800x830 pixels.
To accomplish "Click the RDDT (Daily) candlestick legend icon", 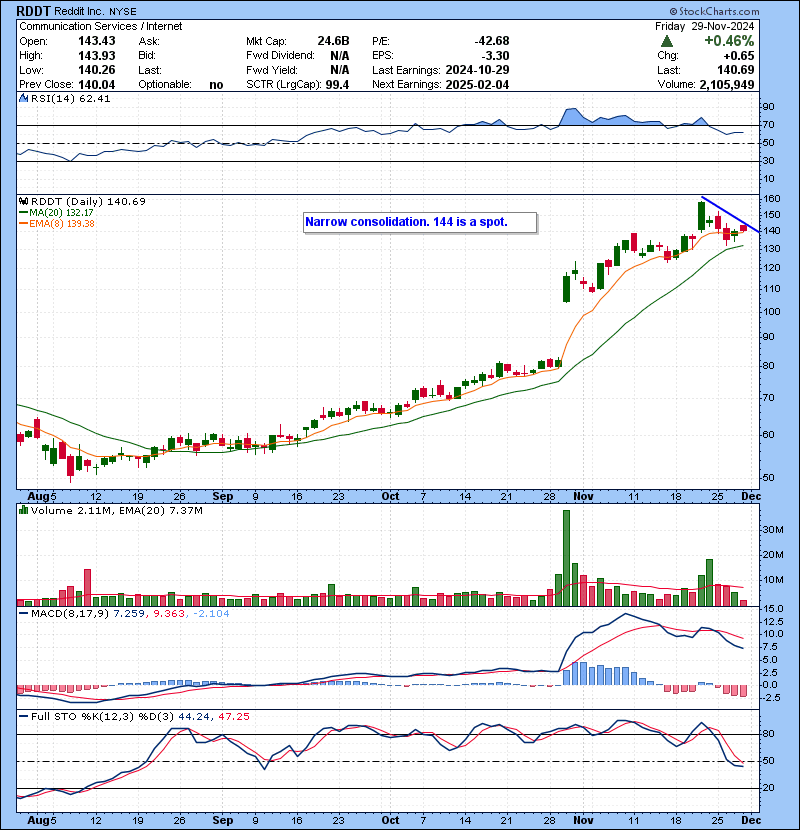I will click(24, 201).
